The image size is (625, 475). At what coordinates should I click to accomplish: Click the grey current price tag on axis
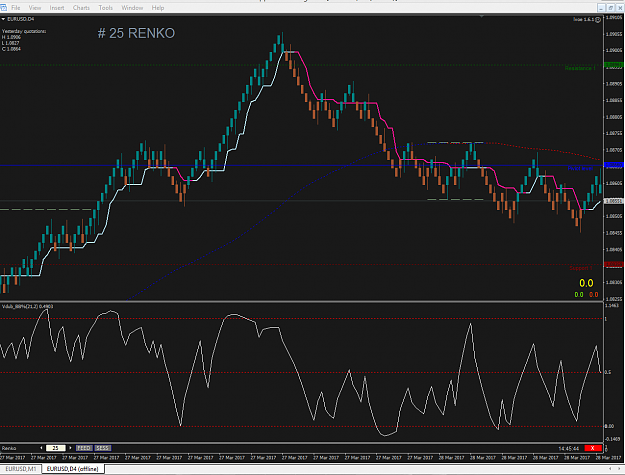(x=614, y=201)
